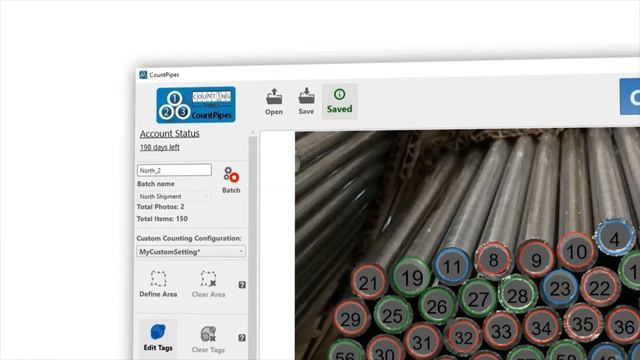Activate the Define Area tool
This screenshot has width=640, height=360.
click(158, 284)
